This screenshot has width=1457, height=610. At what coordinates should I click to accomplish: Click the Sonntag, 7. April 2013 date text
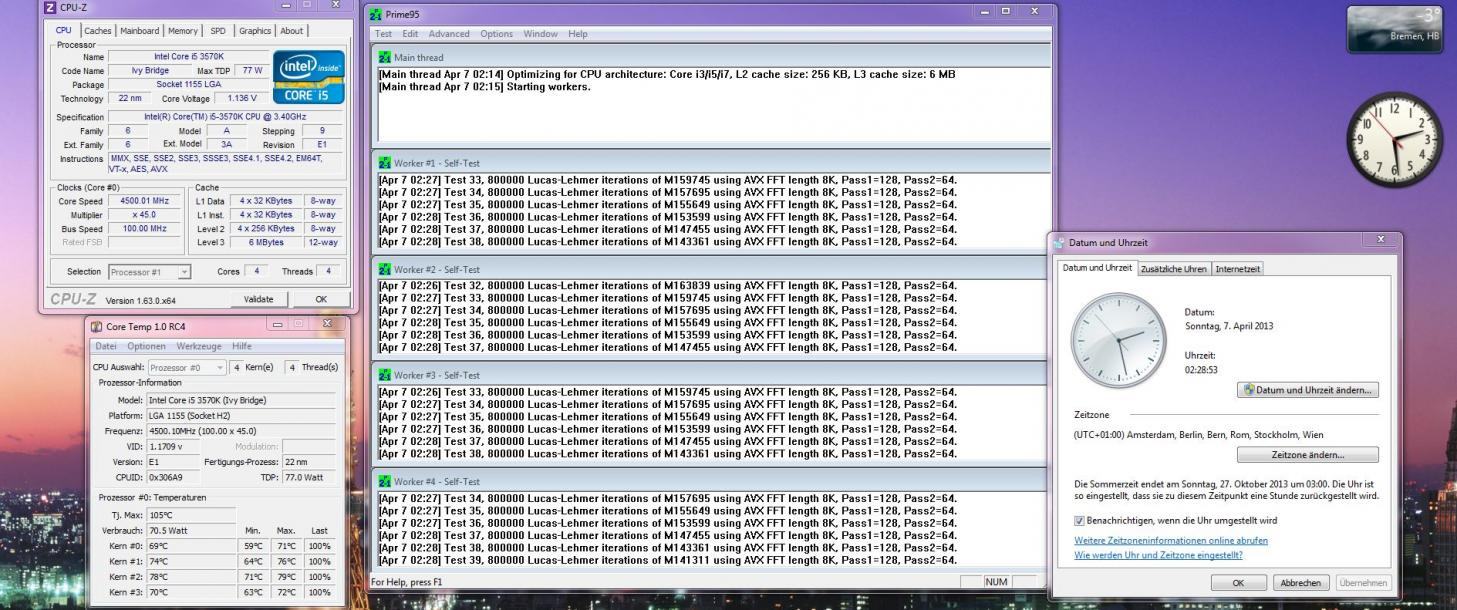(x=1229, y=326)
